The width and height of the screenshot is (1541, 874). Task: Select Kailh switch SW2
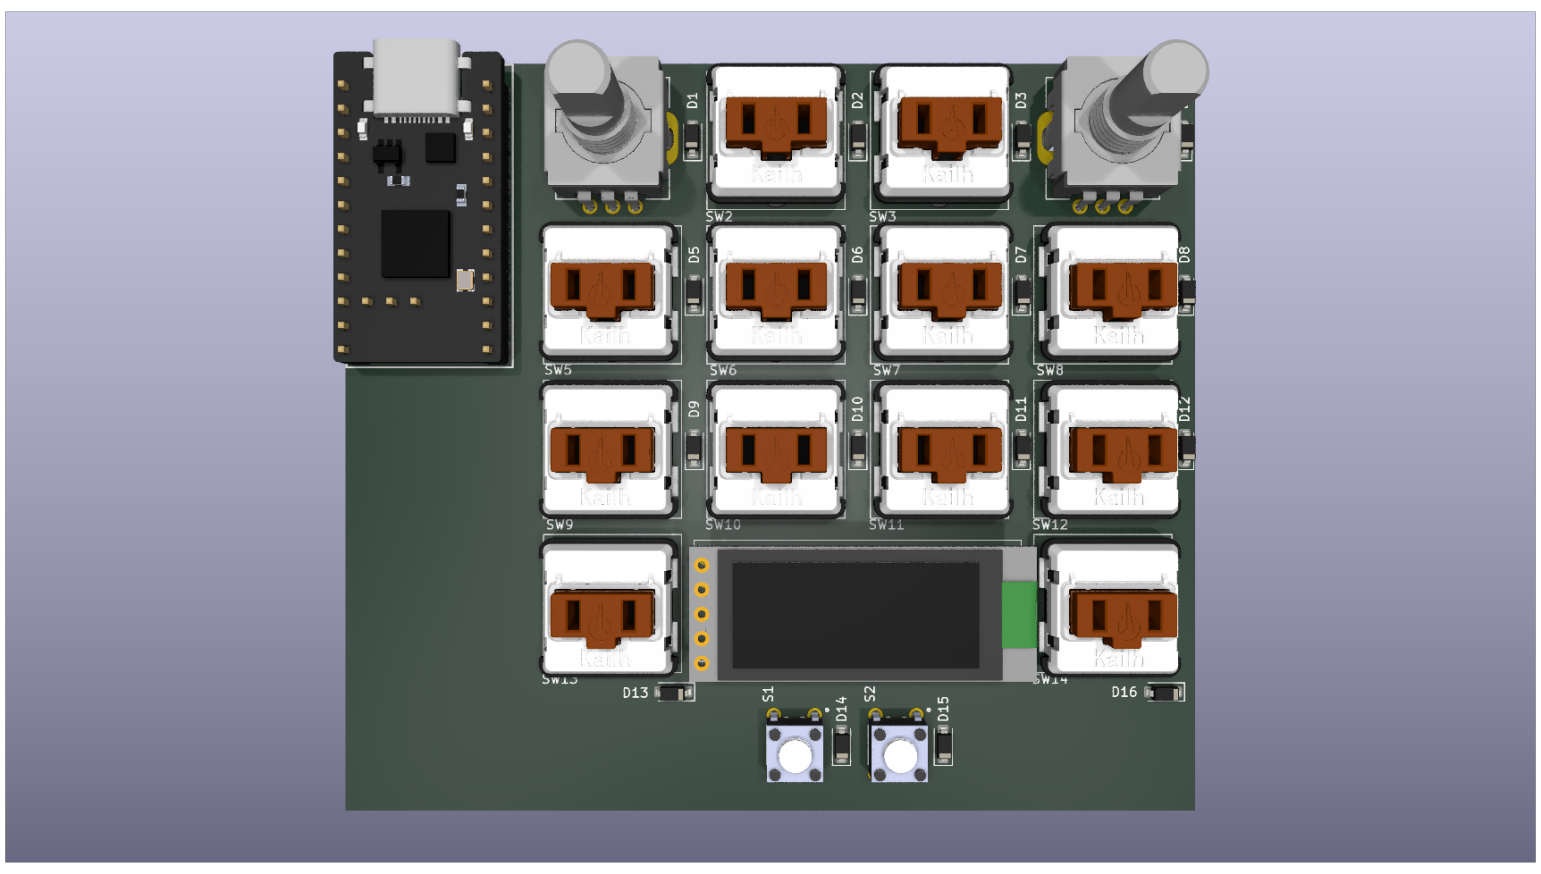(x=775, y=135)
